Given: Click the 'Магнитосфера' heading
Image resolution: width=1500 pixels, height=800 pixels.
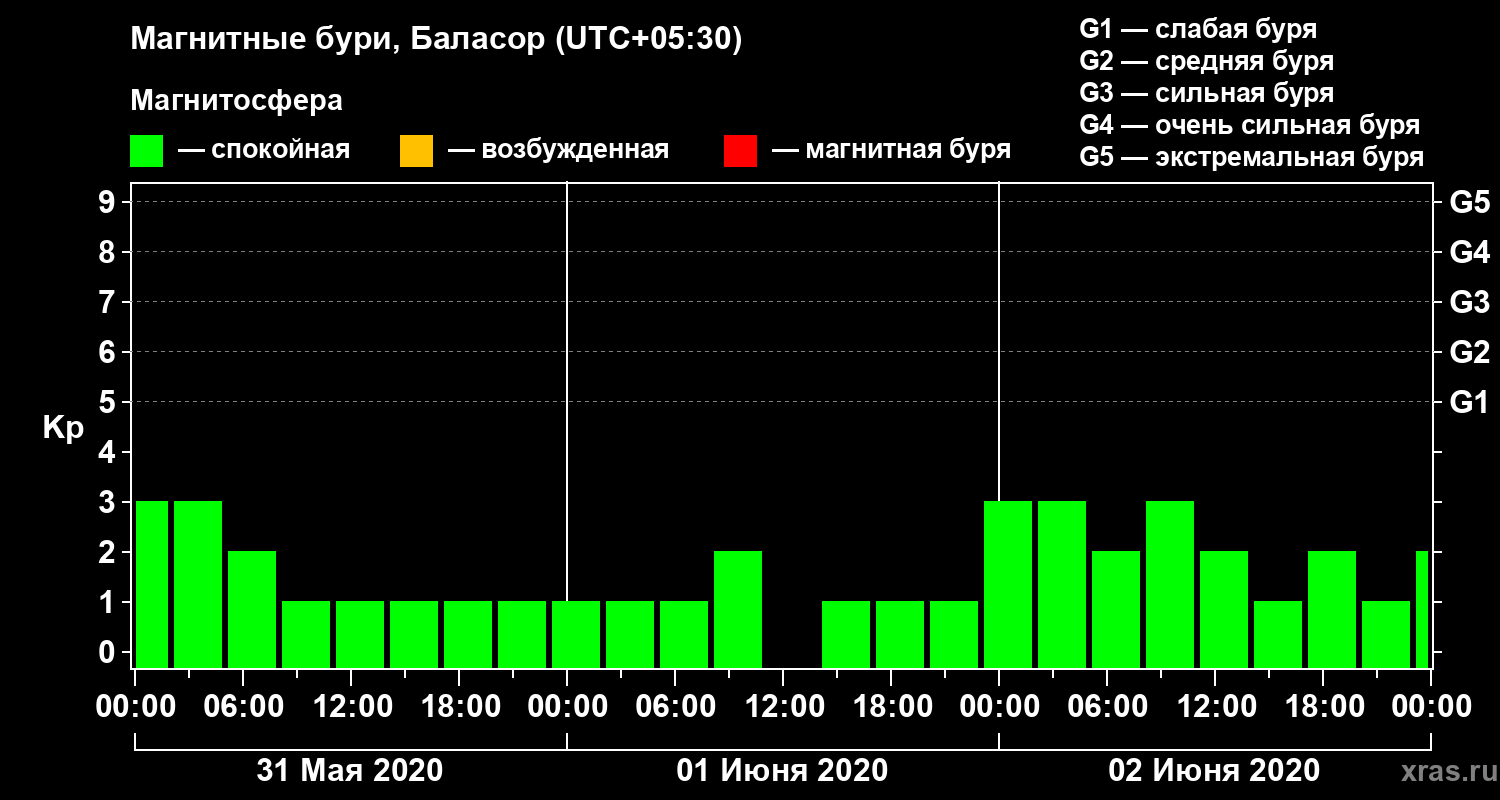Looking at the screenshot, I should (237, 100).
